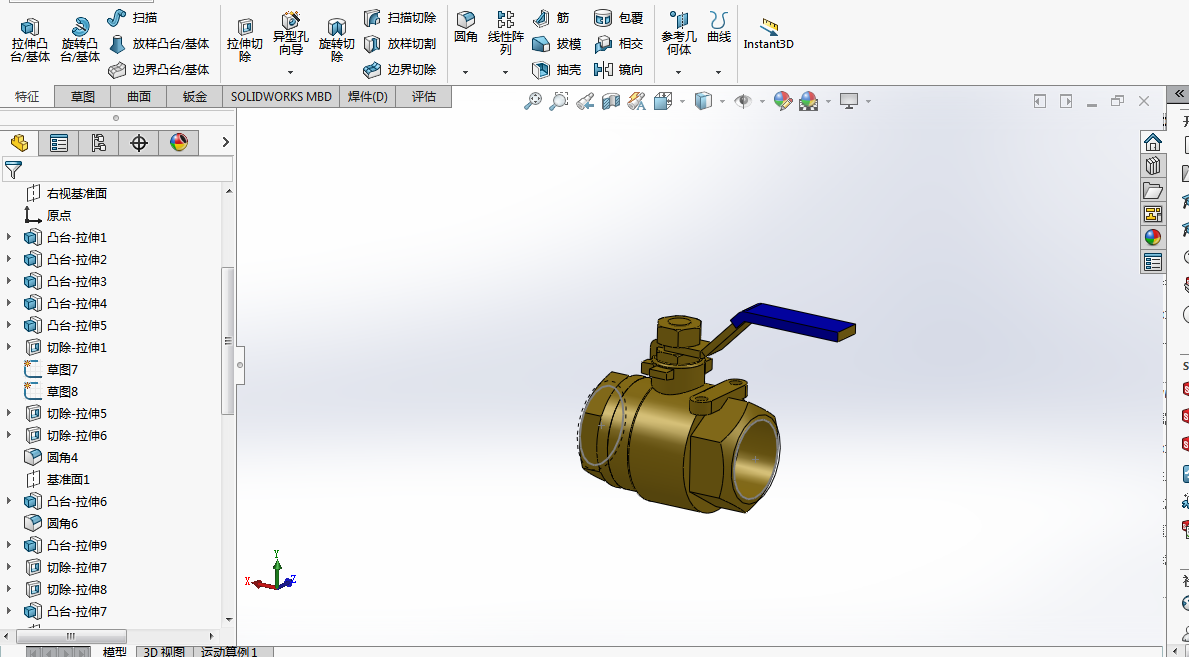Viewport: 1189px width, 657px height.
Task: Toggle the Section View icon
Action: click(x=610, y=101)
